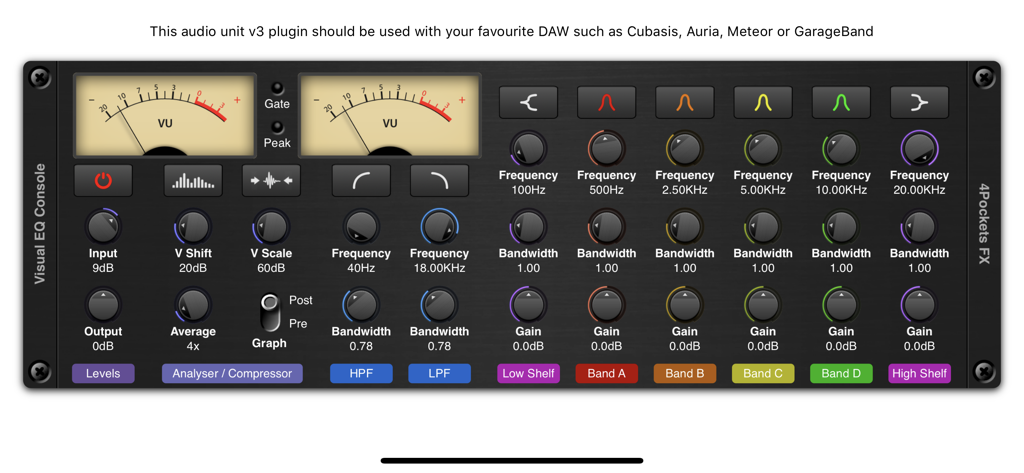Click the 4Pockets FX brand text
Screen dimensions: 1024x473
[x=984, y=224]
